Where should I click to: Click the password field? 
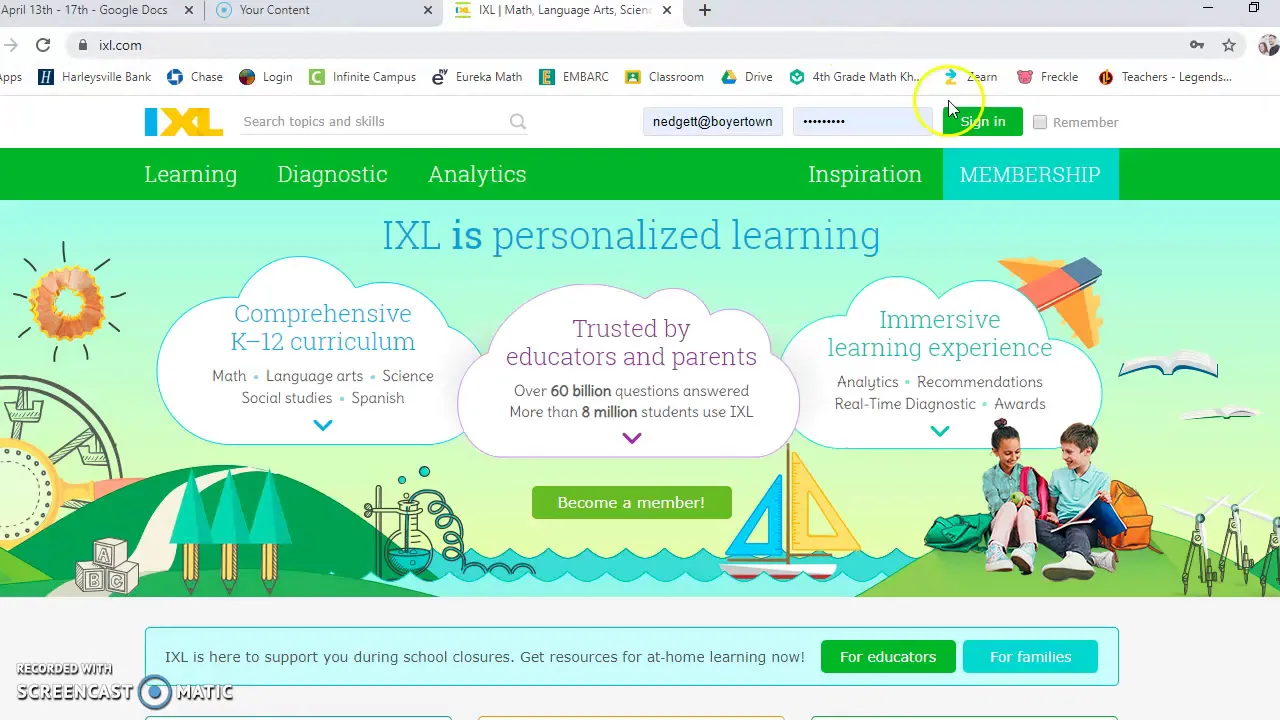click(x=862, y=121)
